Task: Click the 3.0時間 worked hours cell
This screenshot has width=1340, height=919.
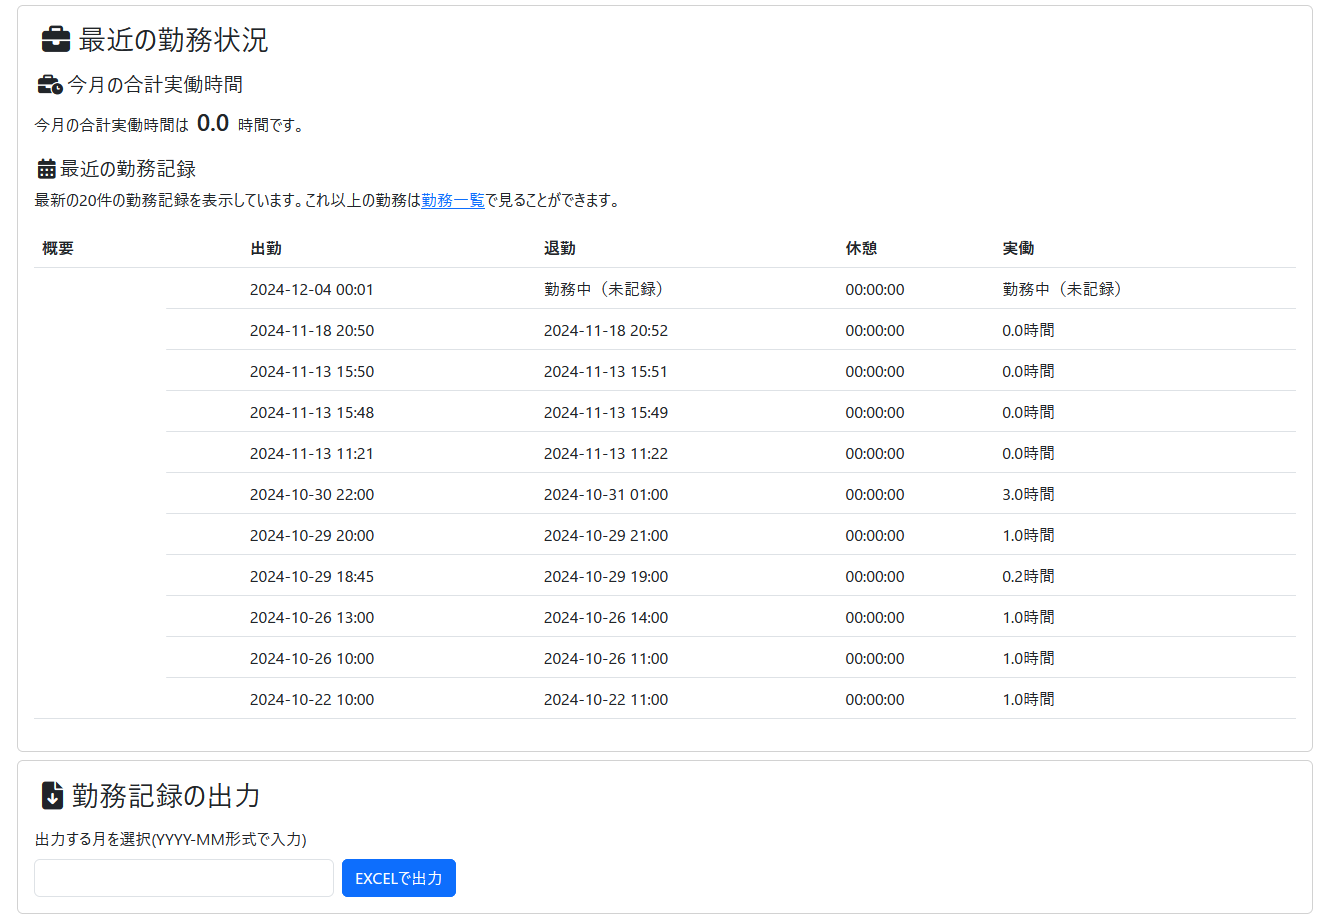Action: pyautogui.click(x=1028, y=495)
